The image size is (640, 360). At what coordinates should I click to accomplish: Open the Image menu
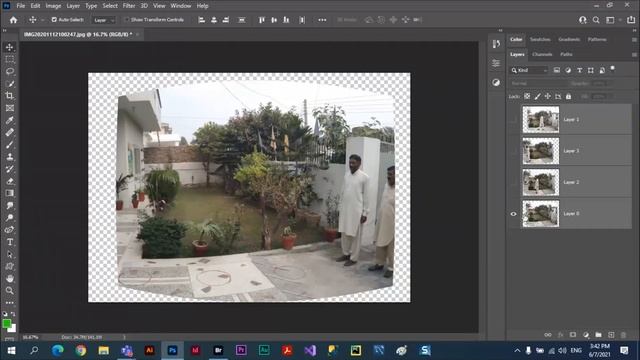(53, 6)
